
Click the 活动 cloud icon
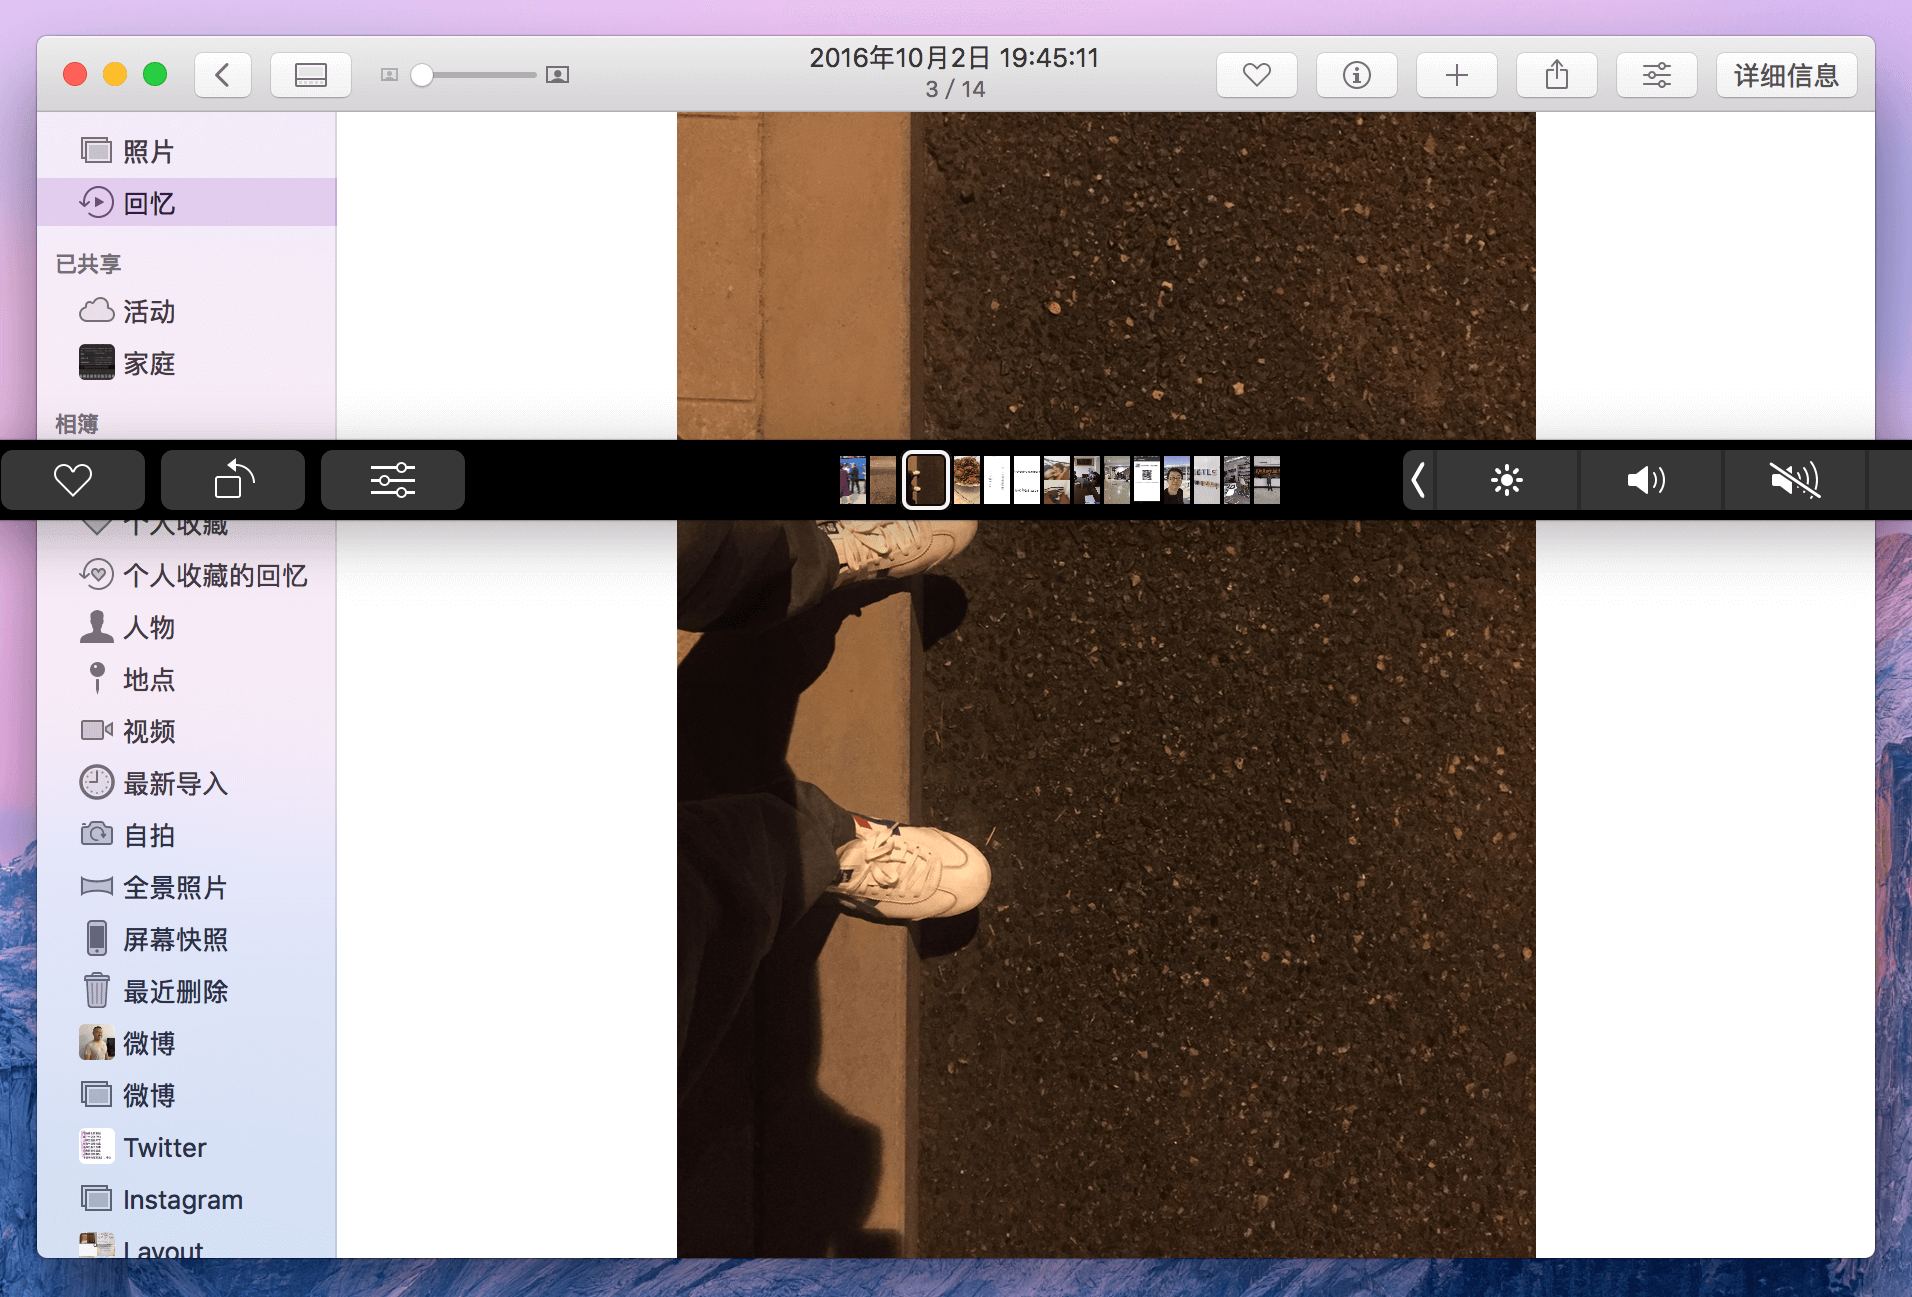pos(97,311)
